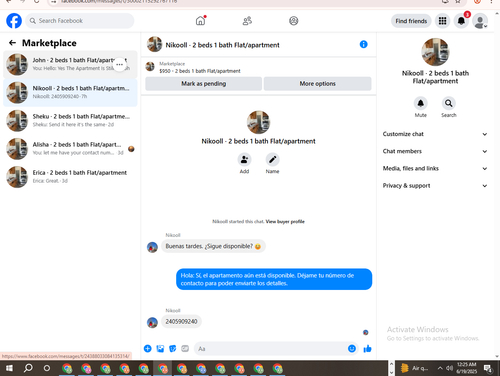
Task: Expand Media, files and links section
Action: pyautogui.click(x=435, y=168)
